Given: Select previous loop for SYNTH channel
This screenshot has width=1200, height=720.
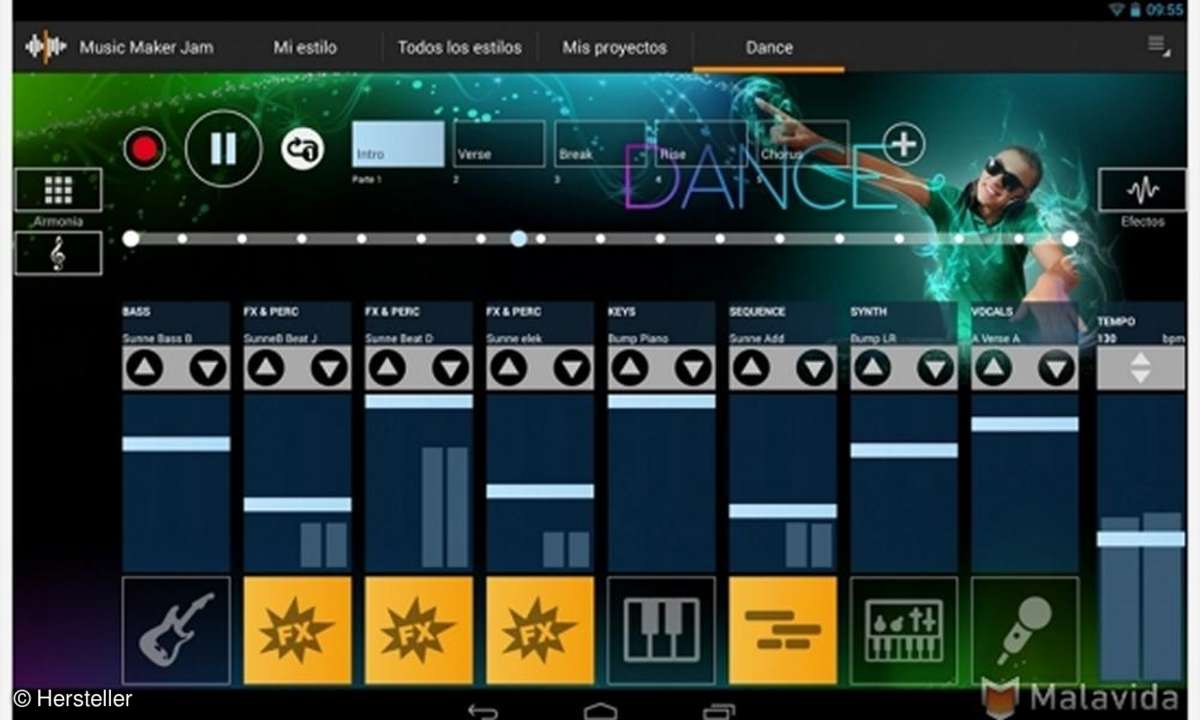Looking at the screenshot, I should tap(872, 369).
